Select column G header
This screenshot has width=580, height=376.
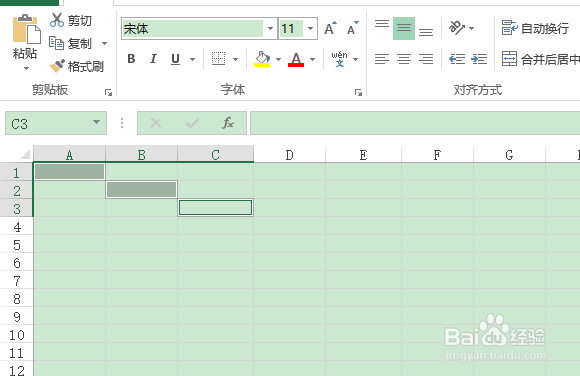[509, 155]
